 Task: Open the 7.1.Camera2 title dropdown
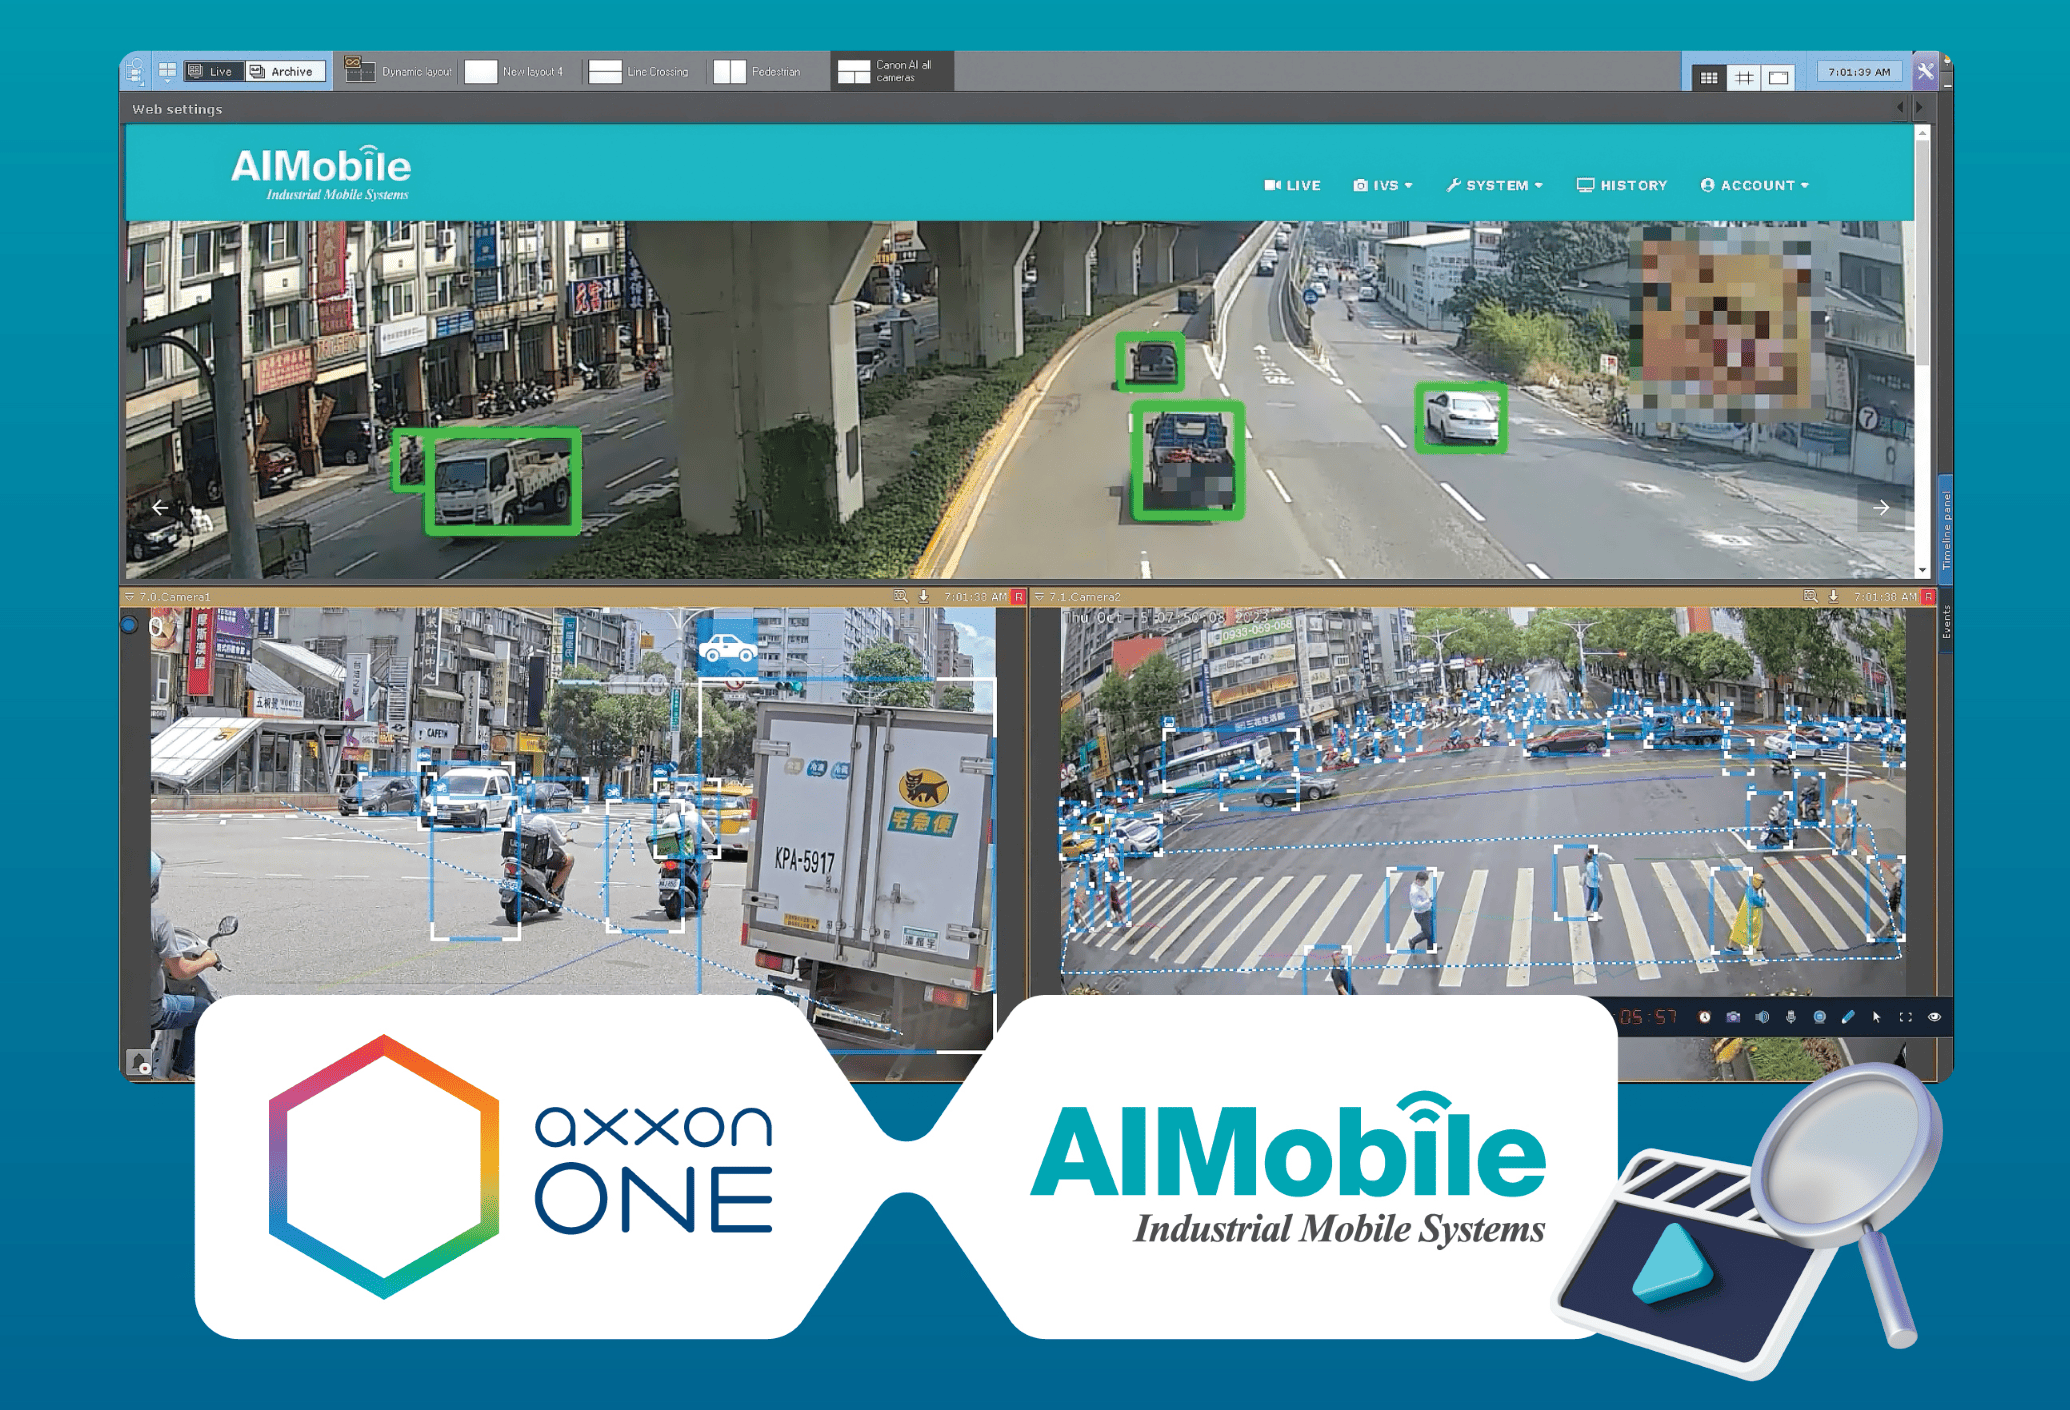click(1039, 597)
